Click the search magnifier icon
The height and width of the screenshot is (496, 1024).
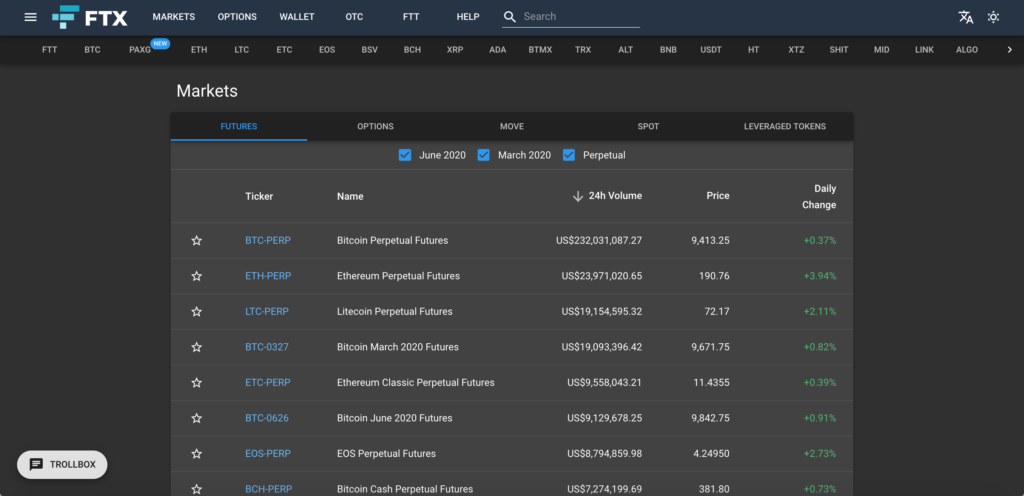pos(510,17)
